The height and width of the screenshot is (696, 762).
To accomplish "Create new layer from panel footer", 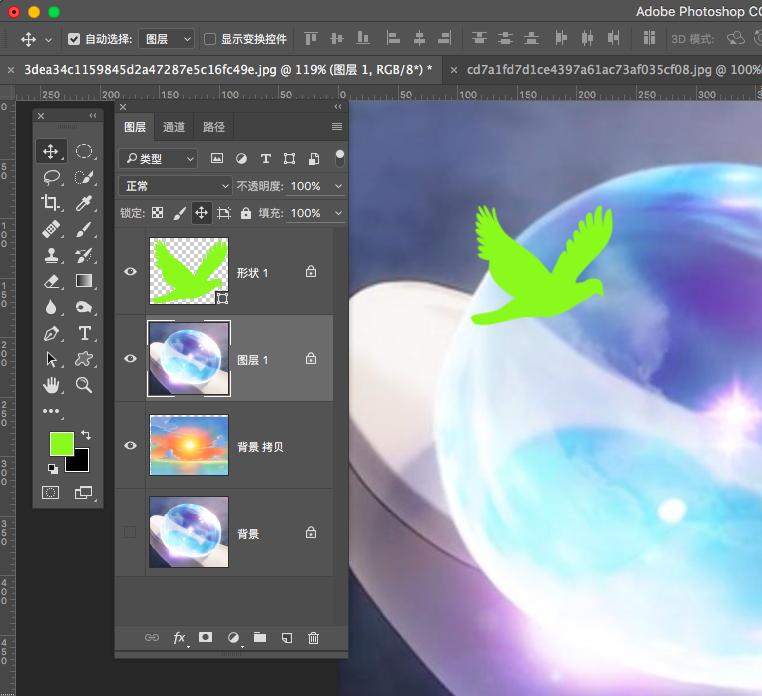I will point(286,637).
